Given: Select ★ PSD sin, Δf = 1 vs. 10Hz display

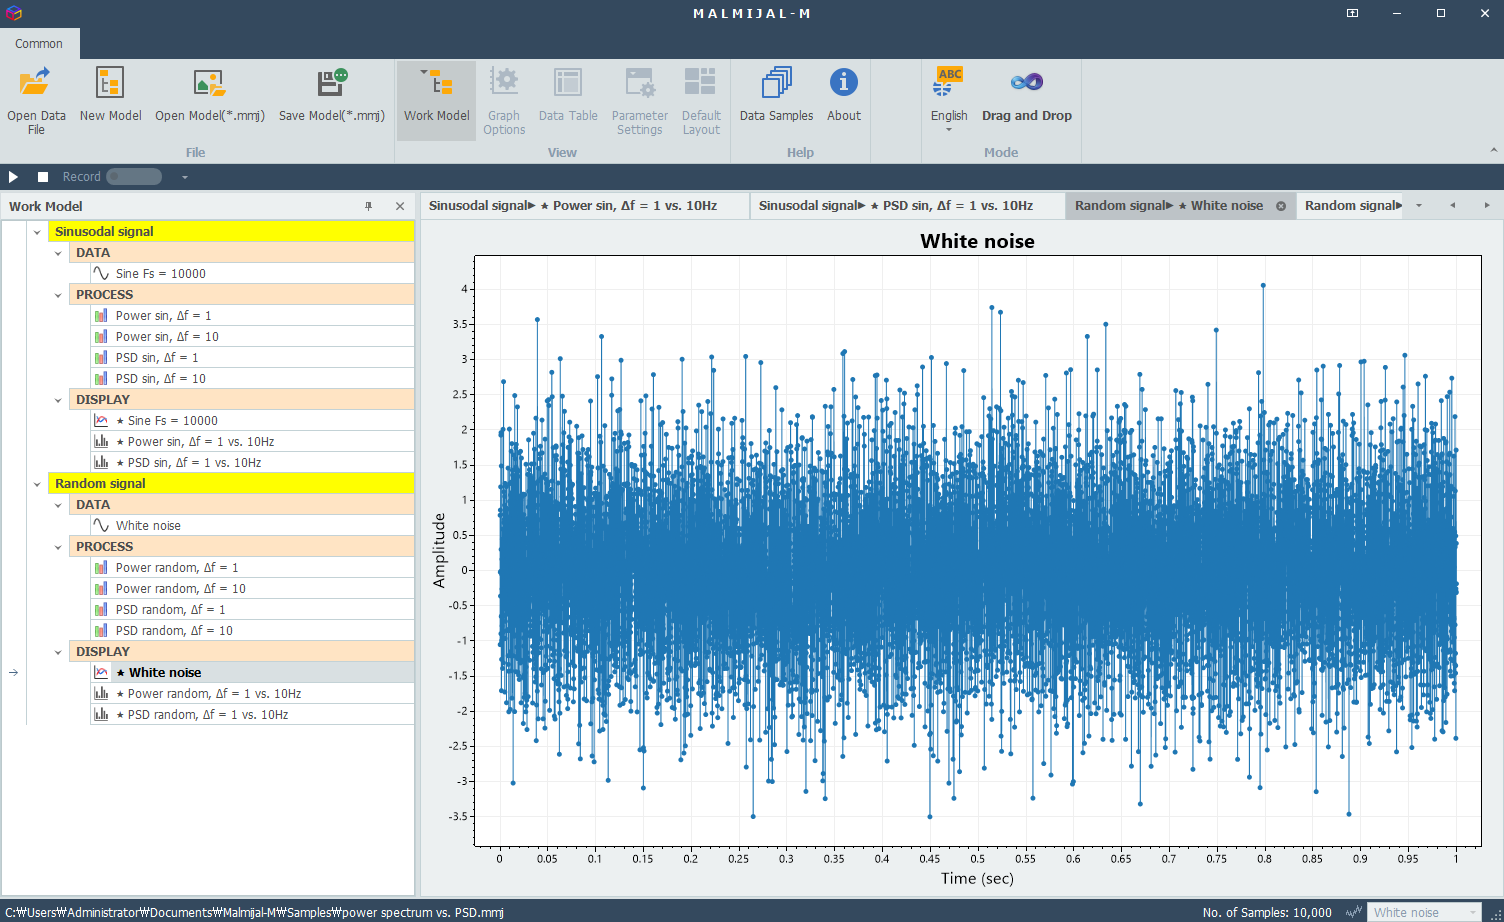Looking at the screenshot, I should (x=252, y=462).
